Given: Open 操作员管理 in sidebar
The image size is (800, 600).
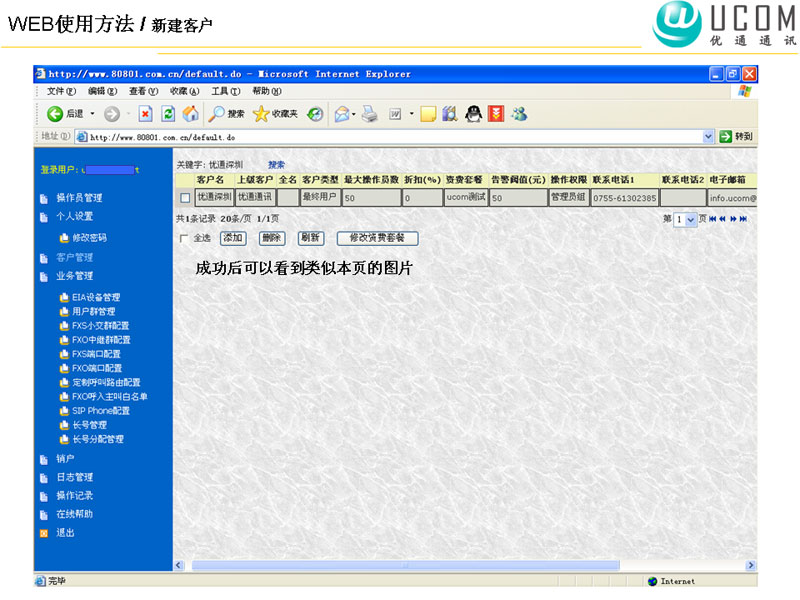Looking at the screenshot, I should coord(79,198).
